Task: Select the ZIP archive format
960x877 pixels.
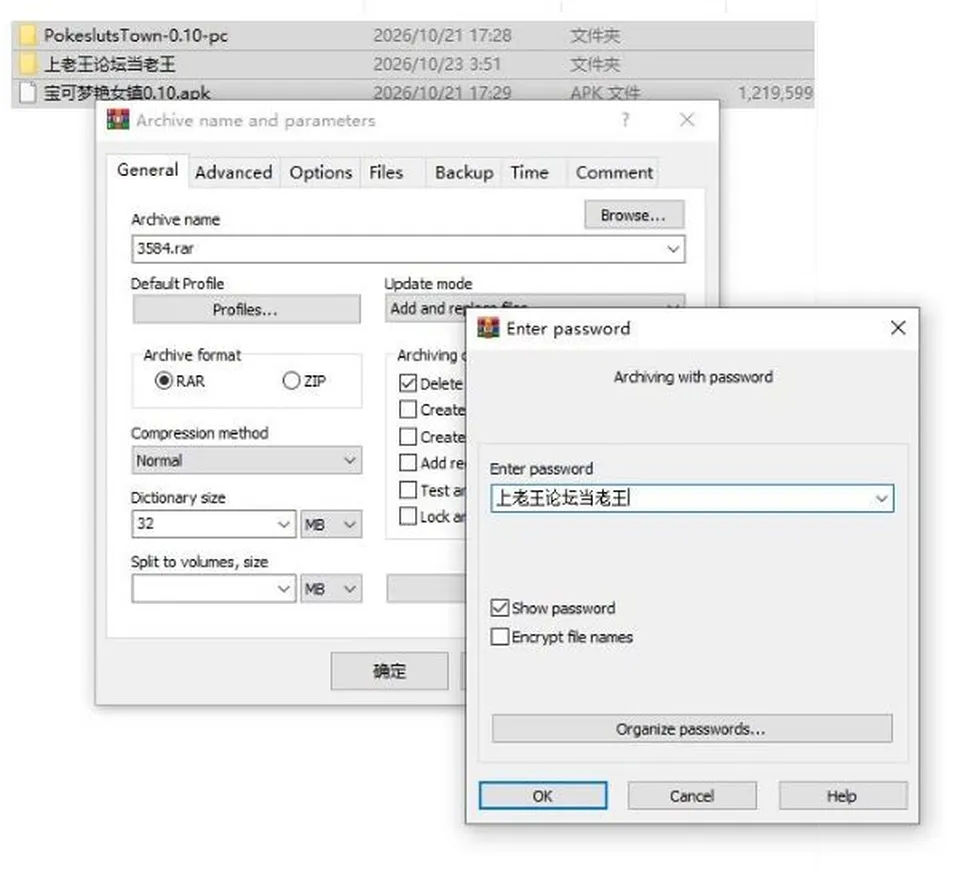Action: pos(291,381)
